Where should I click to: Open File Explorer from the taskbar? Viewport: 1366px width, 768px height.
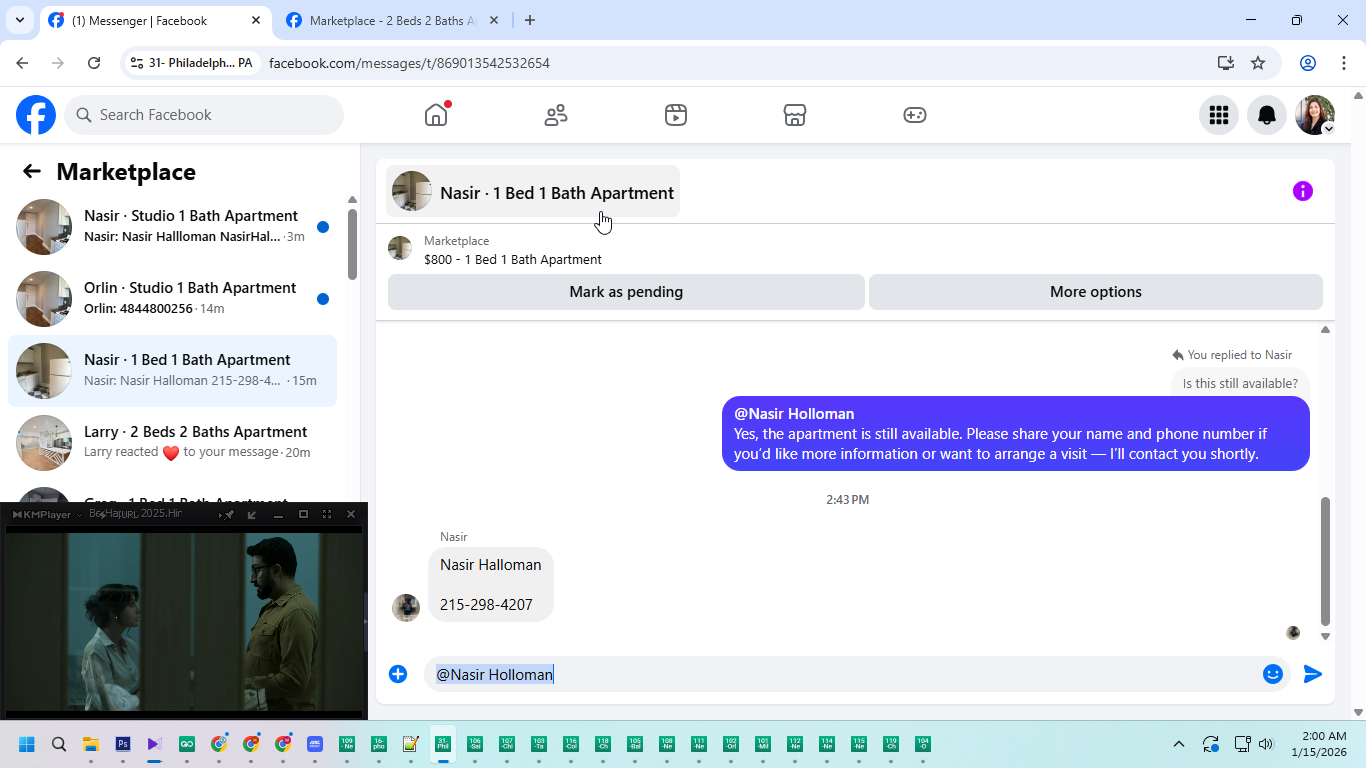tap(91, 744)
